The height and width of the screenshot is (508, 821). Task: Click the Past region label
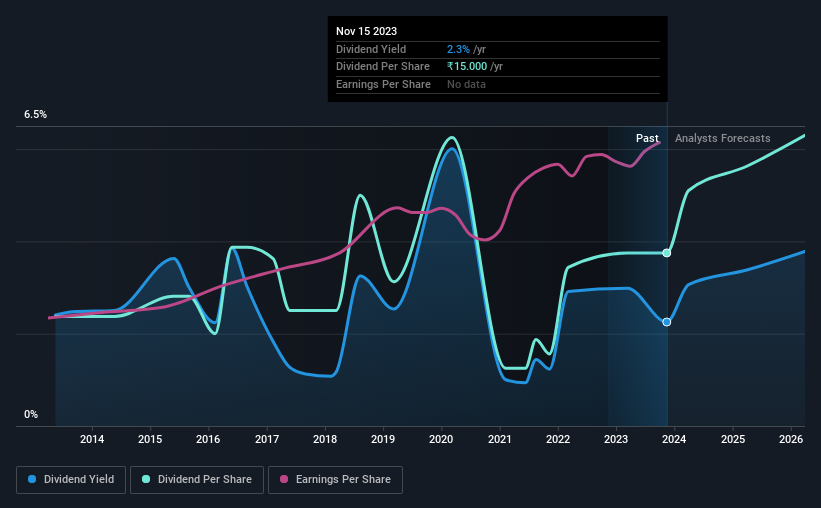pos(647,138)
